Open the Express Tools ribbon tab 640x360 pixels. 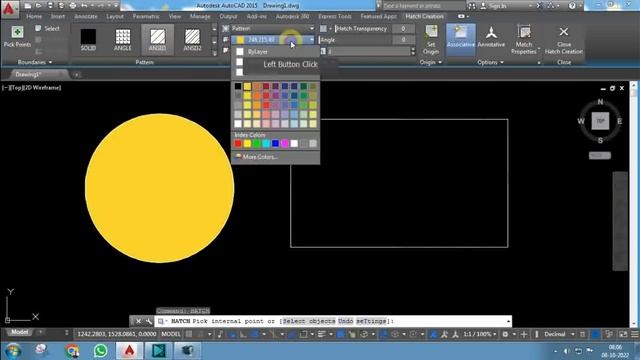point(335,16)
